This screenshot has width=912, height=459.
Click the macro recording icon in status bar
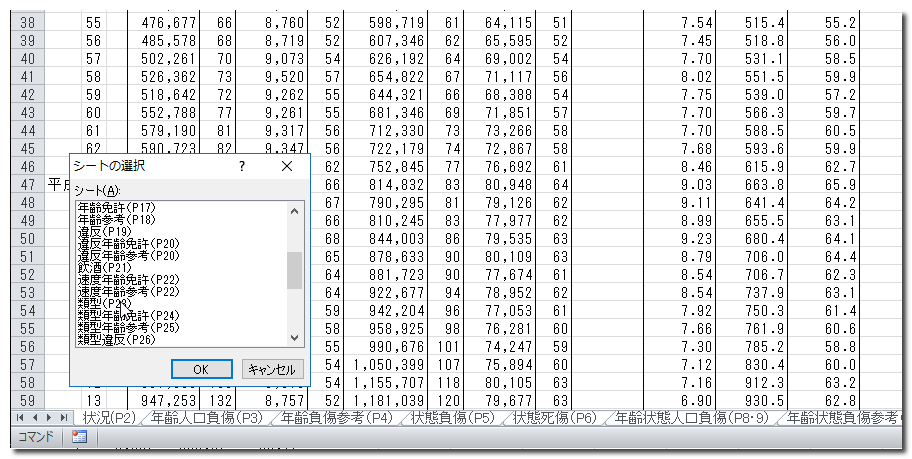pos(80,437)
